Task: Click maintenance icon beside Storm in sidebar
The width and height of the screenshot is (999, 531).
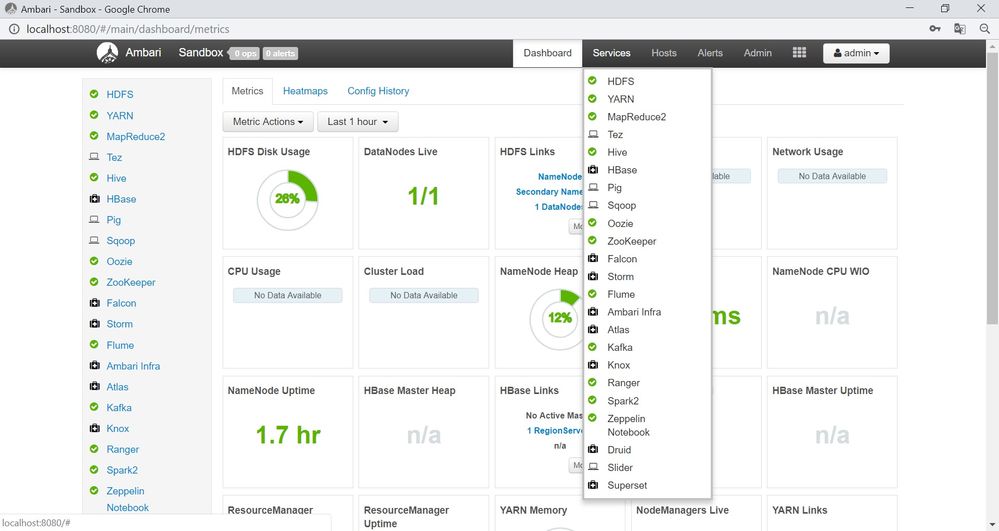Action: tap(94, 324)
